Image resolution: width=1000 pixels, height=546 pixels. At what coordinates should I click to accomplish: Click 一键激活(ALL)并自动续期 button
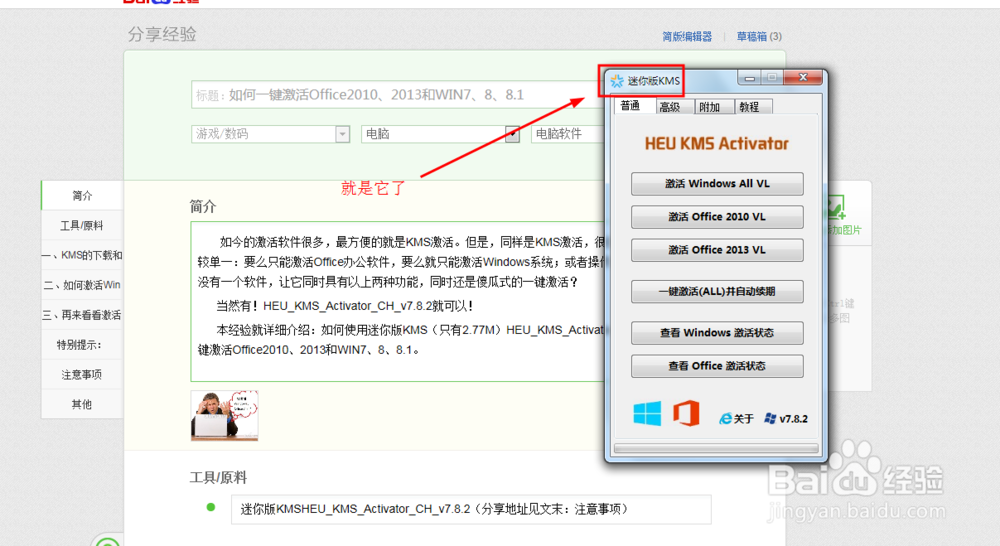tap(717, 291)
